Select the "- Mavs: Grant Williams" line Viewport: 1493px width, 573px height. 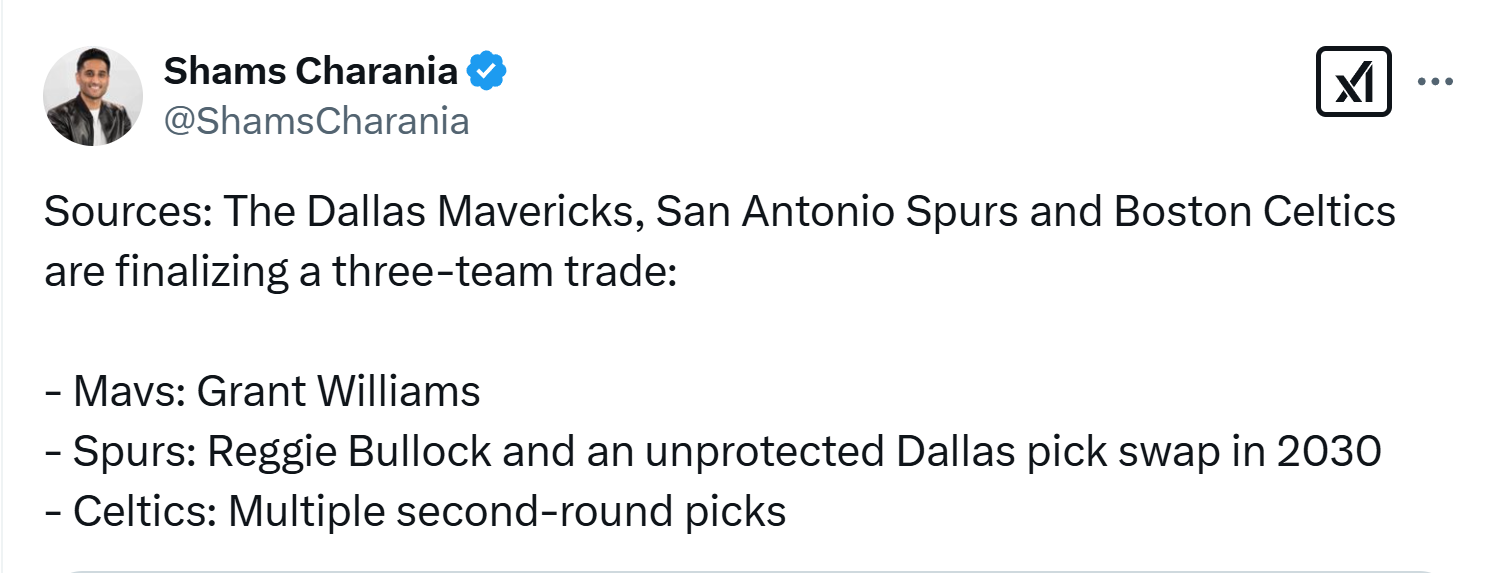[x=262, y=391]
